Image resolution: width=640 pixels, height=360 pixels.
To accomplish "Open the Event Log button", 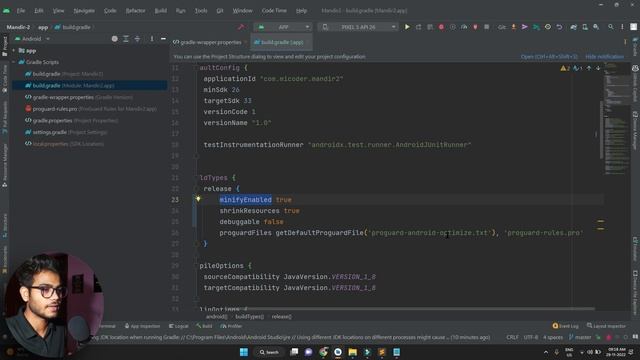I will pyautogui.click(x=566, y=326).
